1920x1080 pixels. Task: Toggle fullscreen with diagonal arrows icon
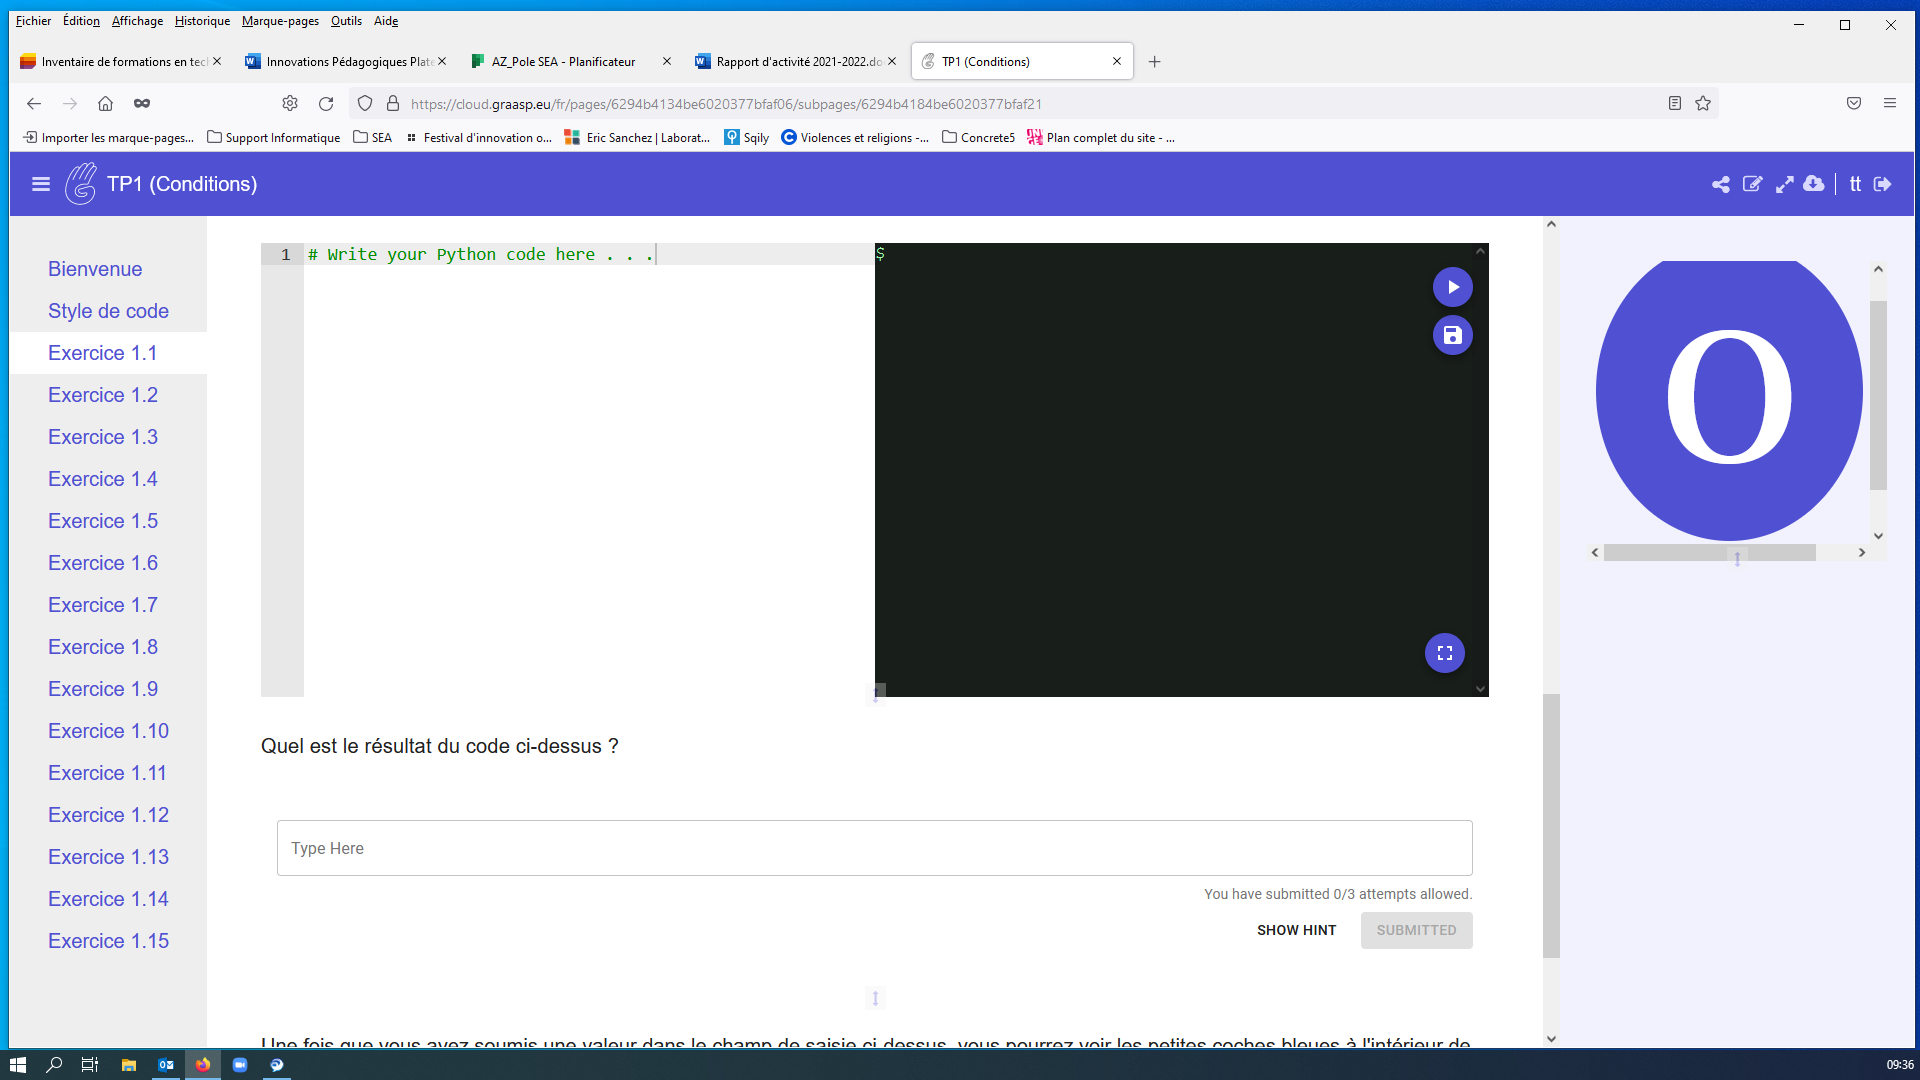click(x=1784, y=184)
